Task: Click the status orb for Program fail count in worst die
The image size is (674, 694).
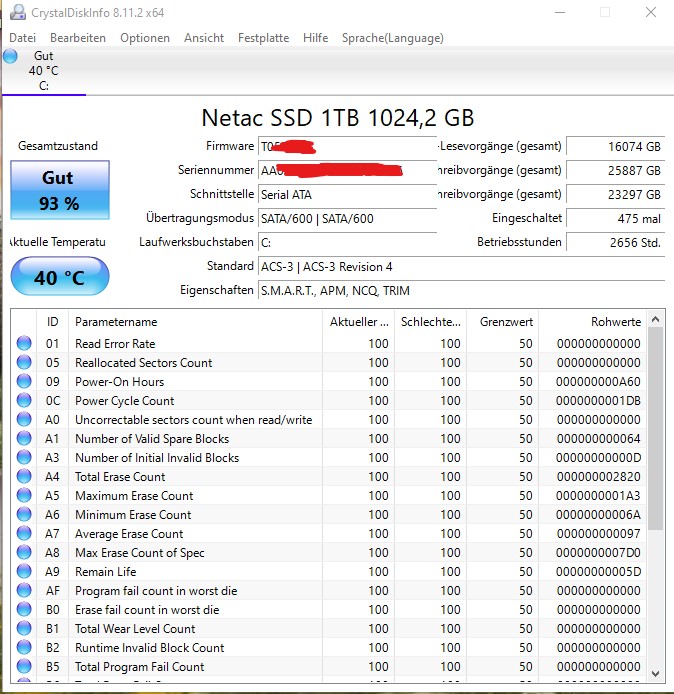Action: pyautogui.click(x=24, y=590)
